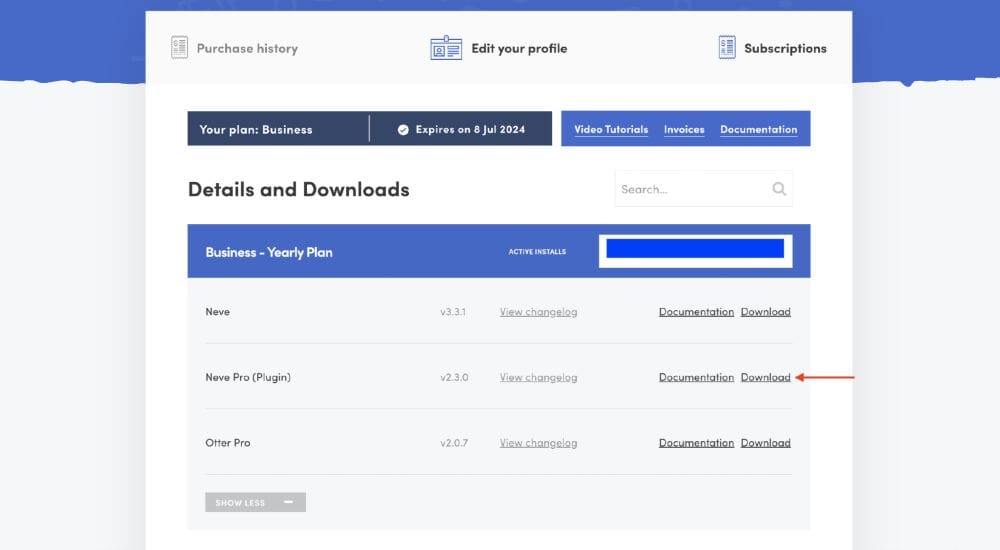
Task: Open the Edit your profile tab
Action: pyautogui.click(x=499, y=48)
